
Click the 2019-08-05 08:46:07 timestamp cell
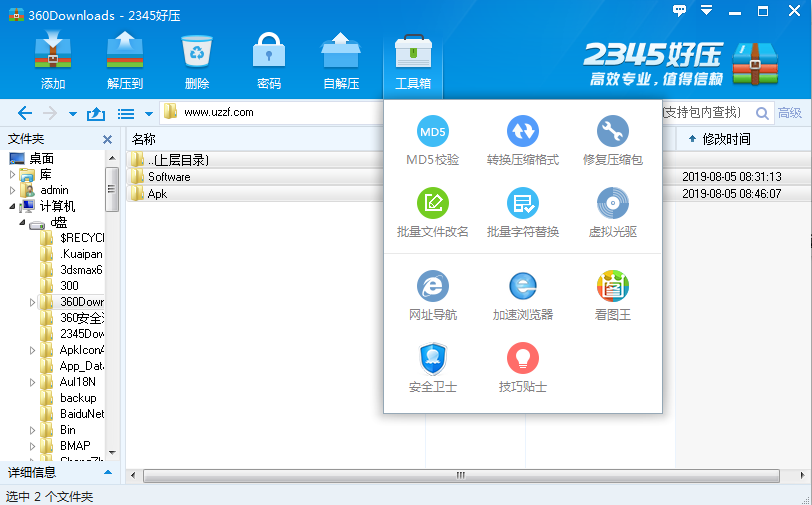tap(731, 194)
